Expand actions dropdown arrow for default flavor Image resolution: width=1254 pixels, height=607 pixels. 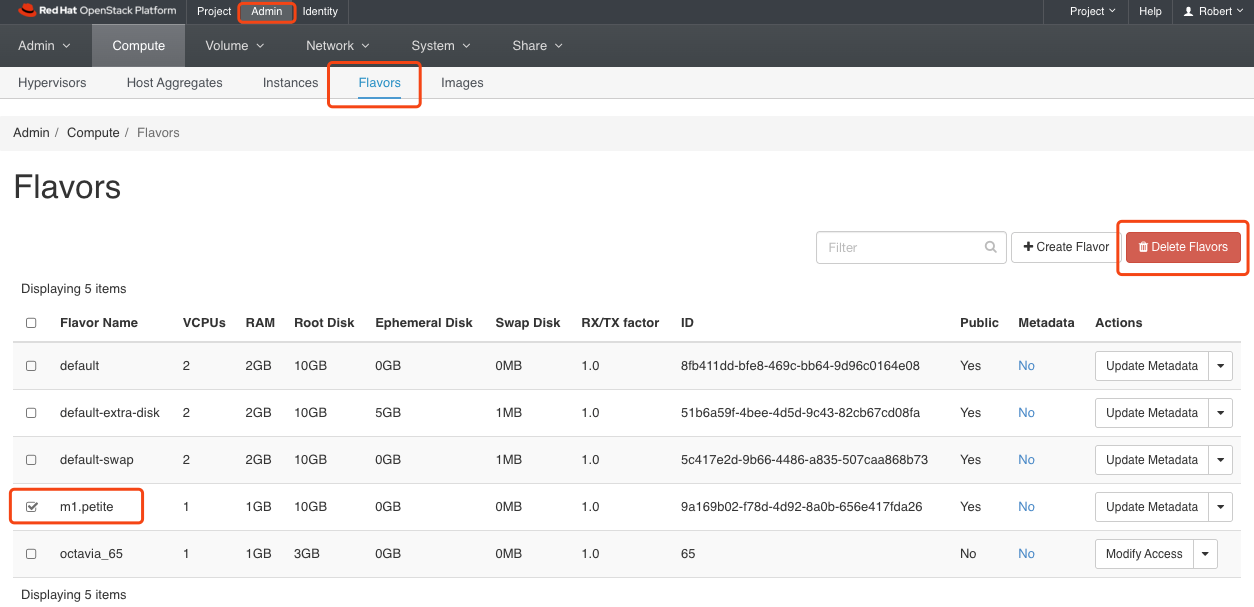1220,366
